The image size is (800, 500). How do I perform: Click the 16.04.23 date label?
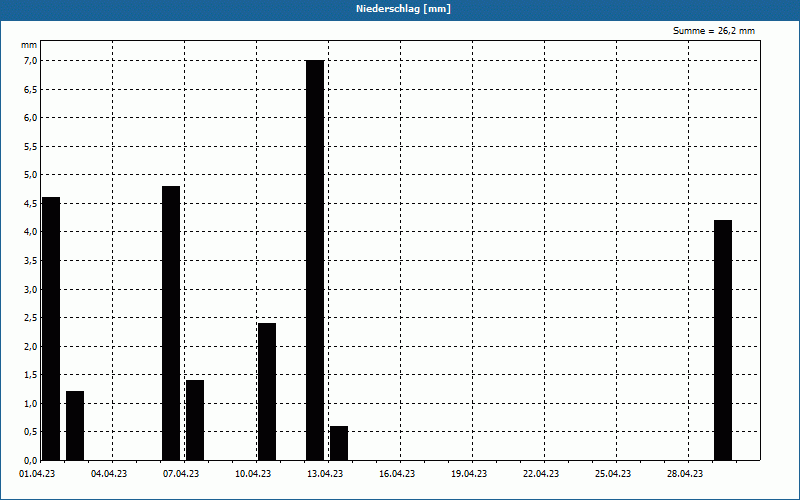[x=397, y=473]
